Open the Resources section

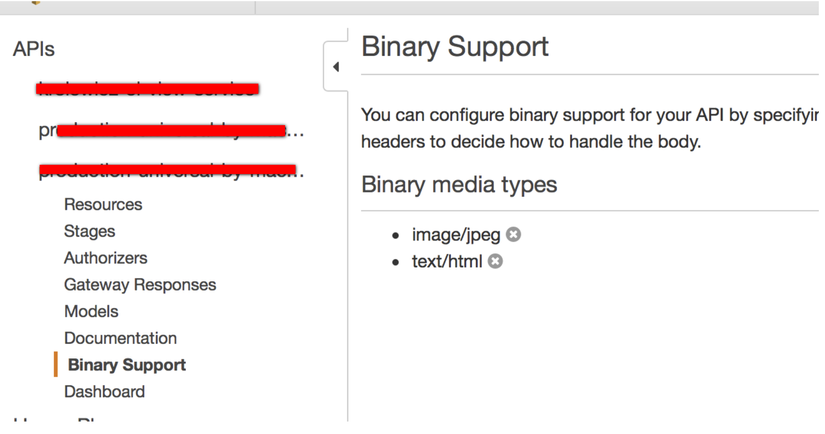pos(103,204)
